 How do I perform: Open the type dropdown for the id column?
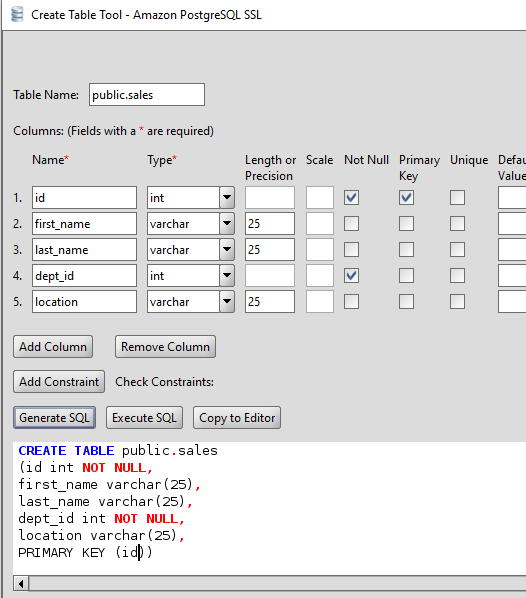[227, 198]
